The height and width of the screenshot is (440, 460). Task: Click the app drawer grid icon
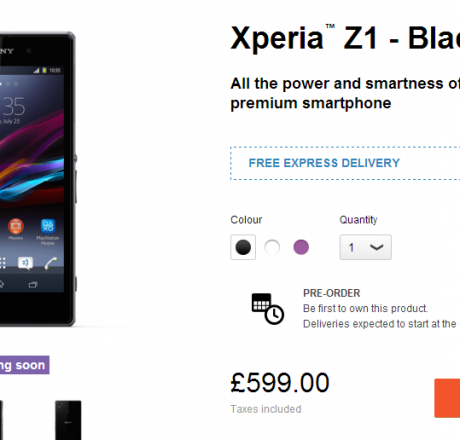pos(3,263)
